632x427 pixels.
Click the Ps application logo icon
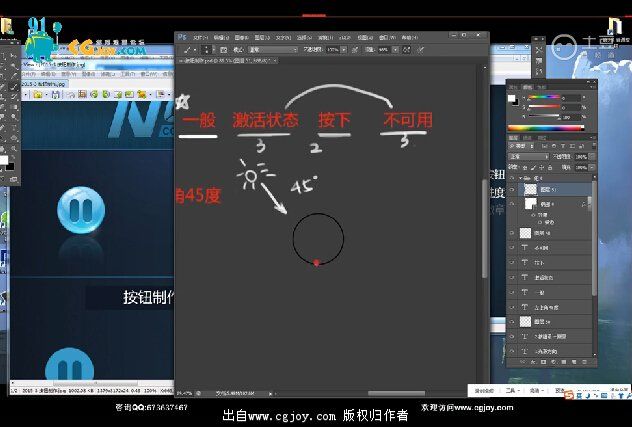(182, 37)
